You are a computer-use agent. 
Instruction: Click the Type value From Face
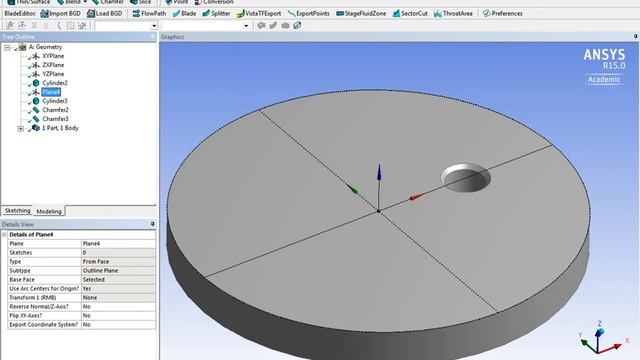[x=118, y=262]
